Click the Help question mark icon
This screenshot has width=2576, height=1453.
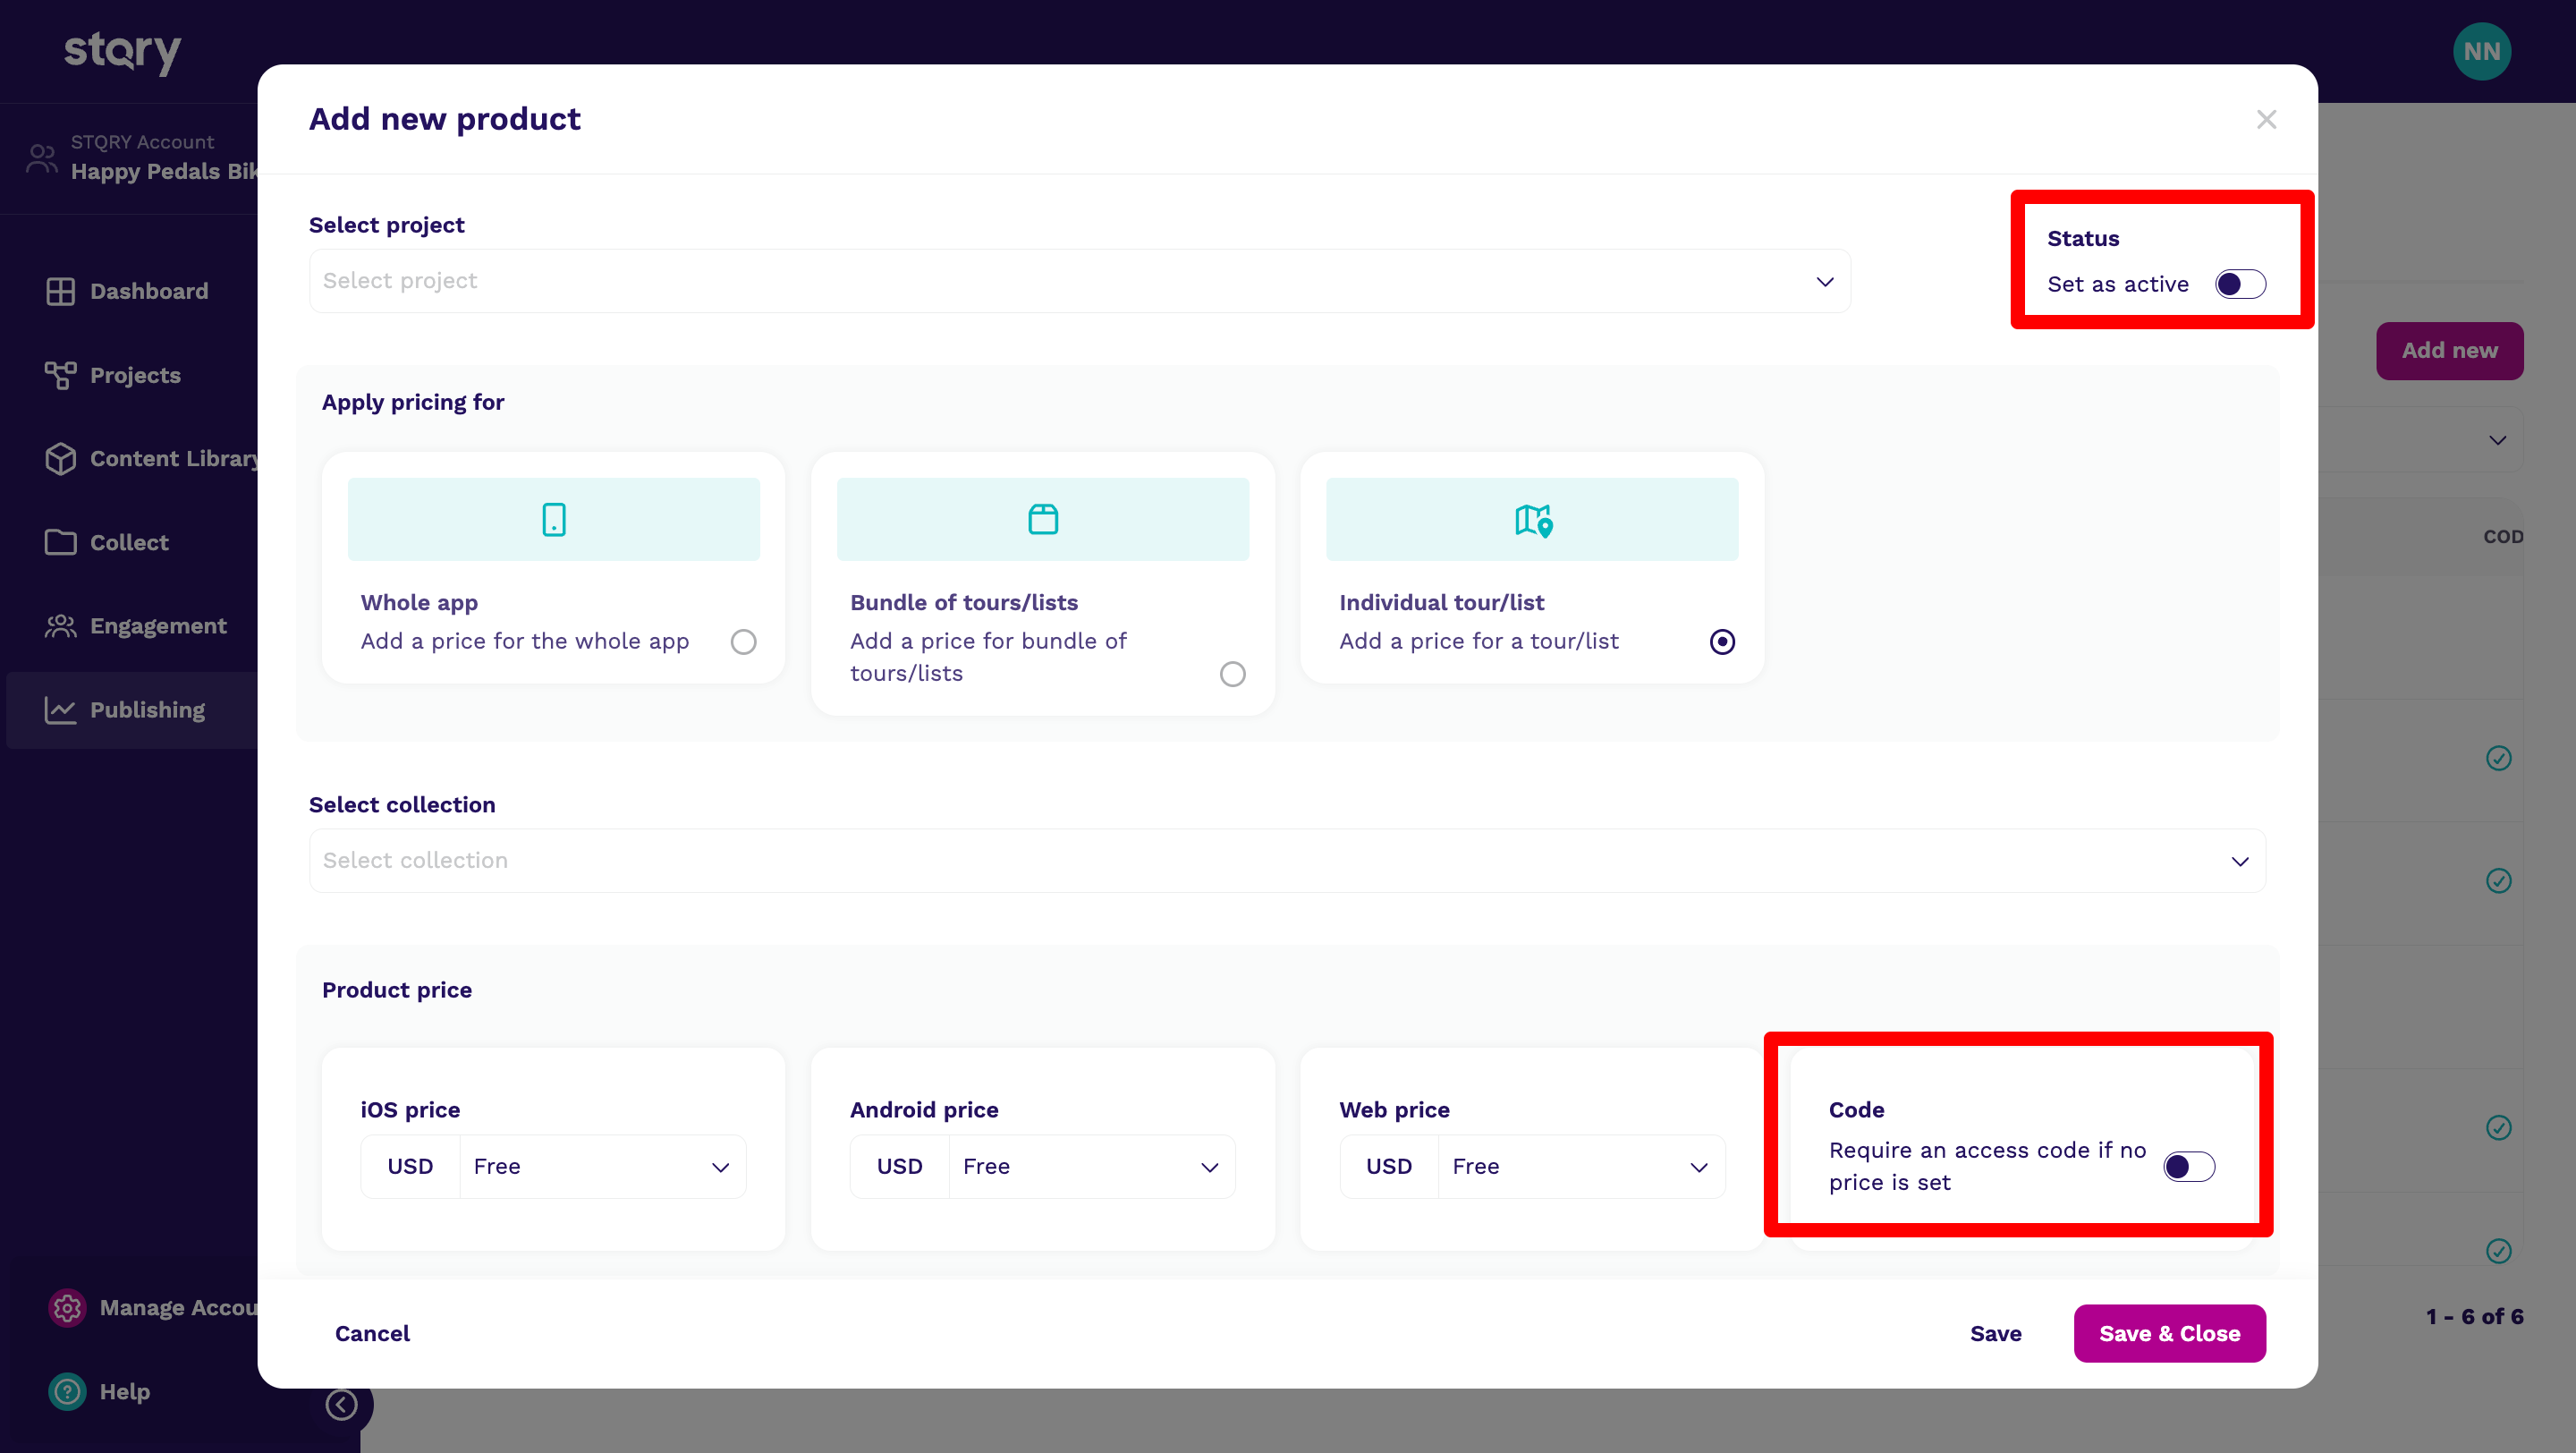pos(67,1391)
